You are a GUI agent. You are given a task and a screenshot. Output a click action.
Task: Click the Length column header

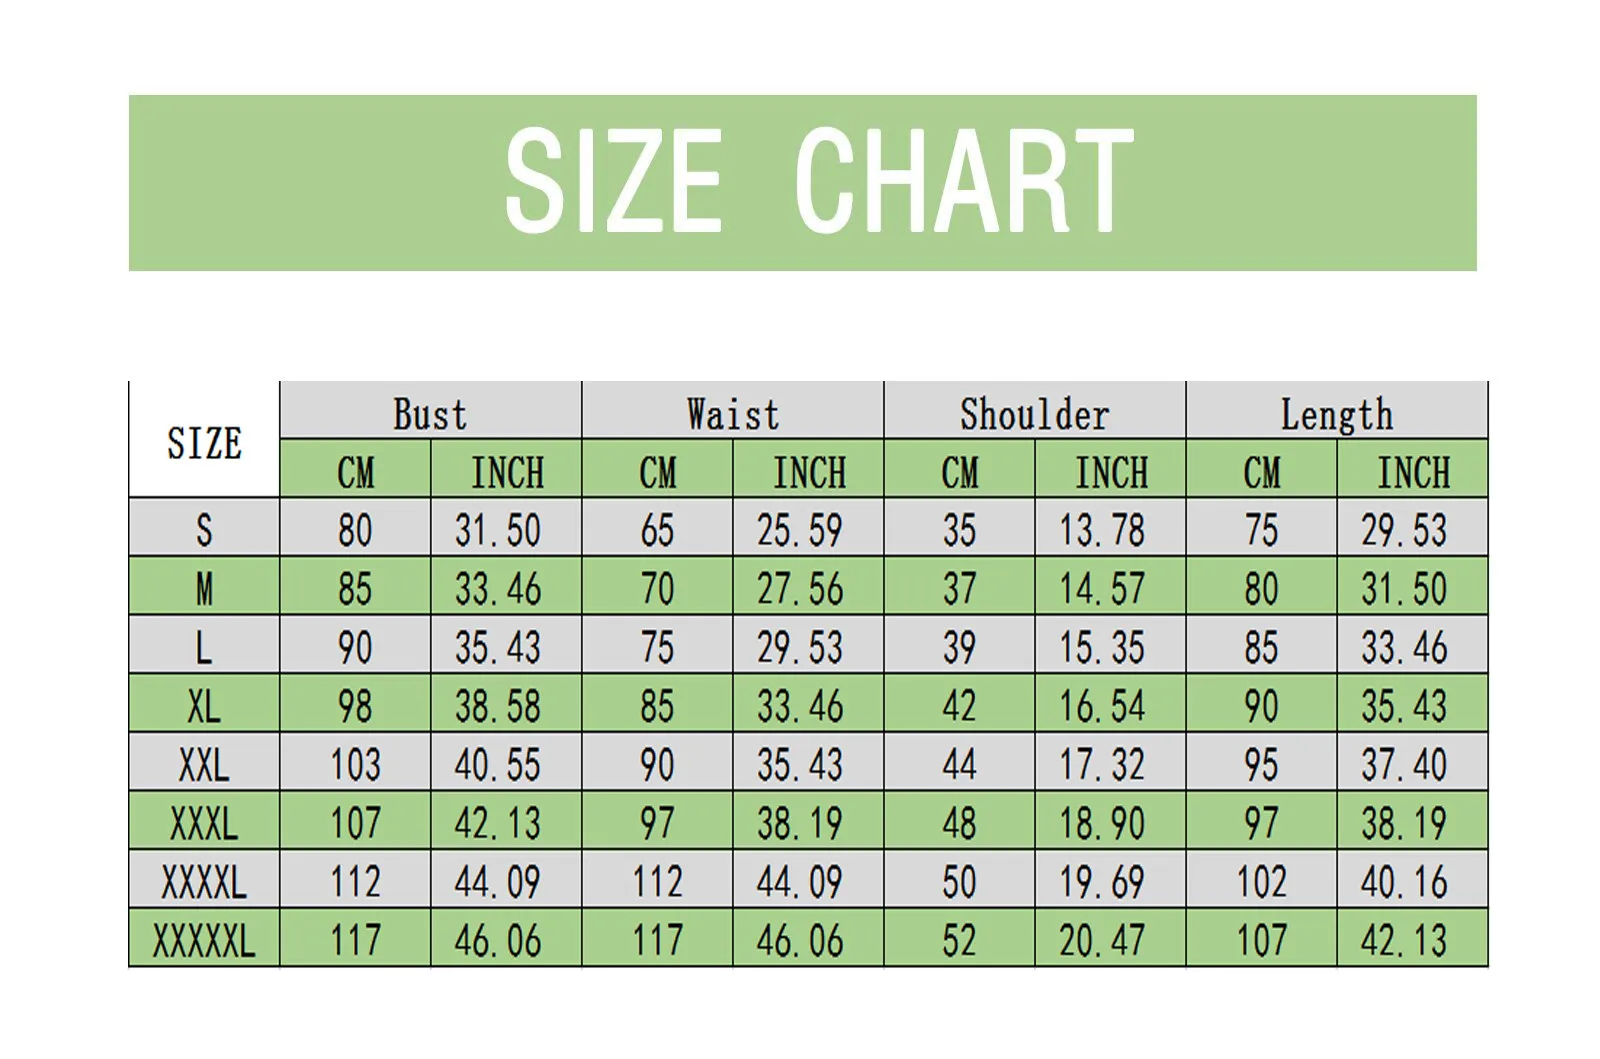tap(1336, 413)
